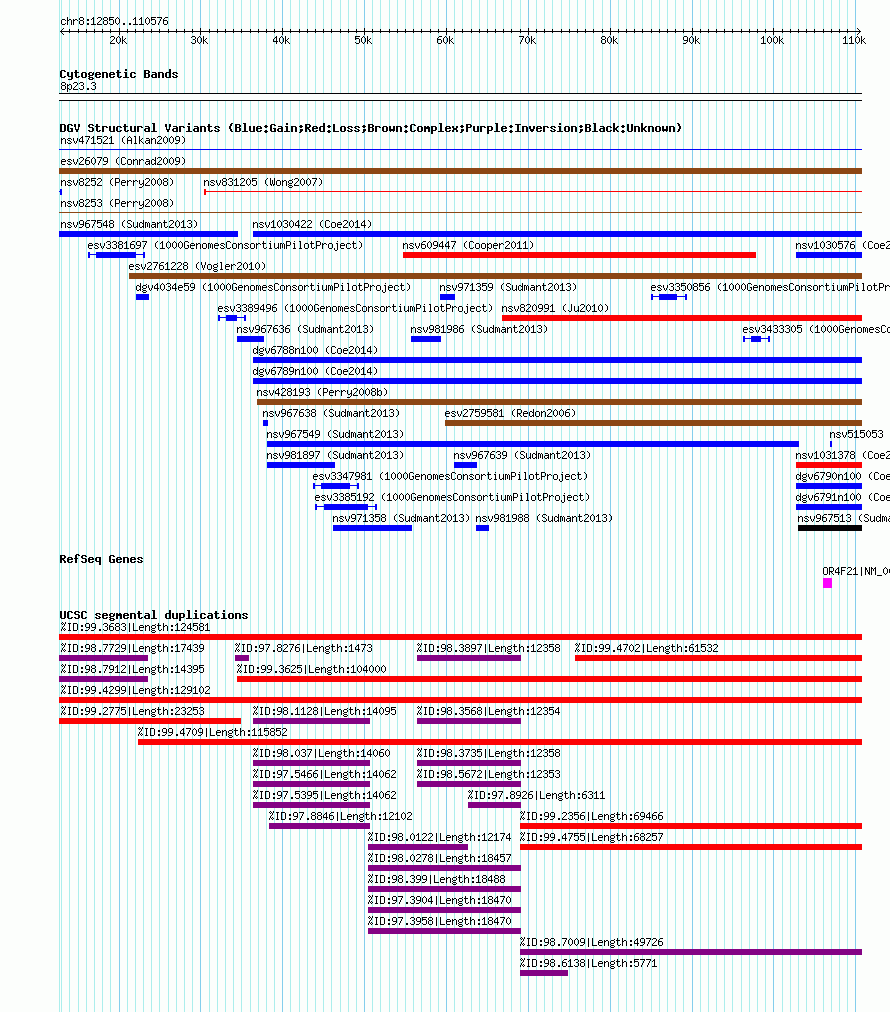Select nsv428193 (Perry2008b) label

pos(322,392)
